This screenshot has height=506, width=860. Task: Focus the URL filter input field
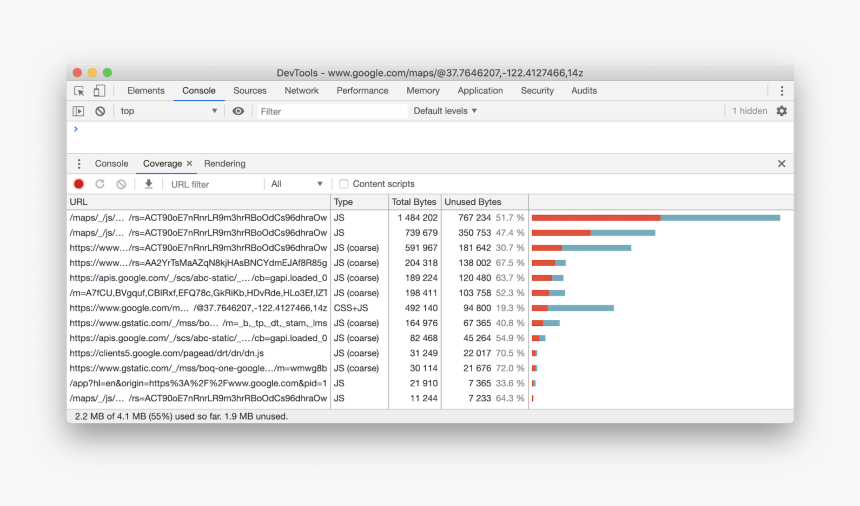pyautogui.click(x=214, y=184)
